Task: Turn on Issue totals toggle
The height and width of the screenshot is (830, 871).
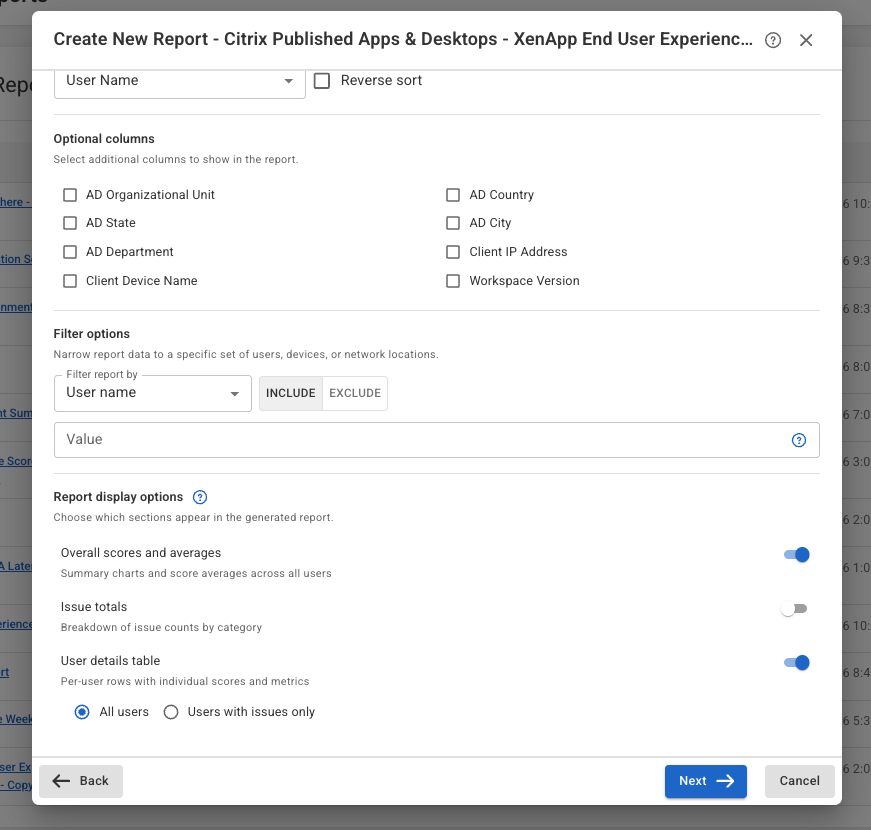Action: tap(794, 609)
